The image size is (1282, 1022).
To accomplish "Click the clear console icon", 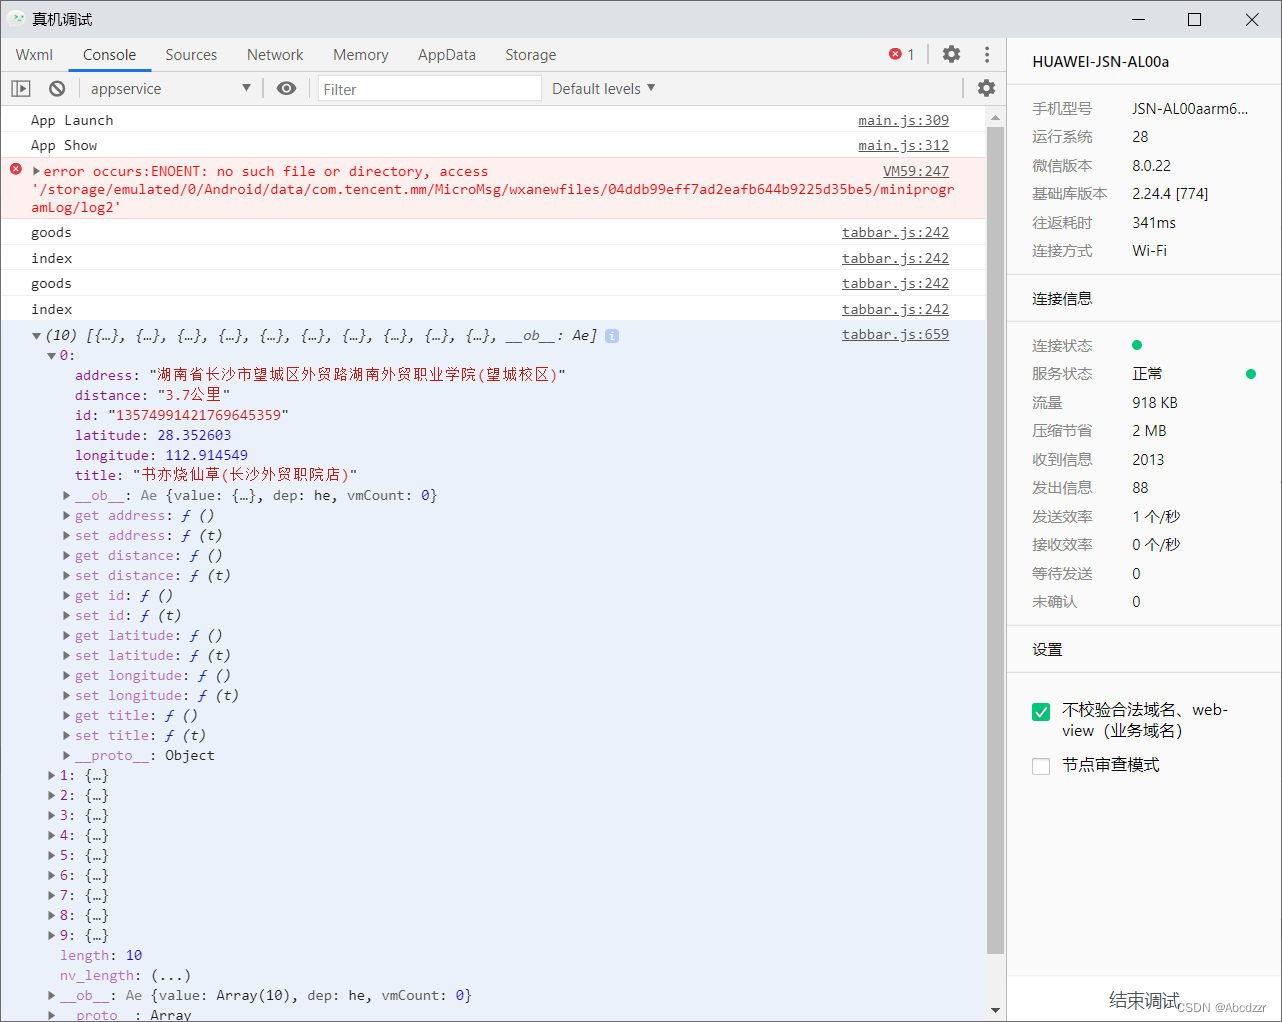I will 57,89.
